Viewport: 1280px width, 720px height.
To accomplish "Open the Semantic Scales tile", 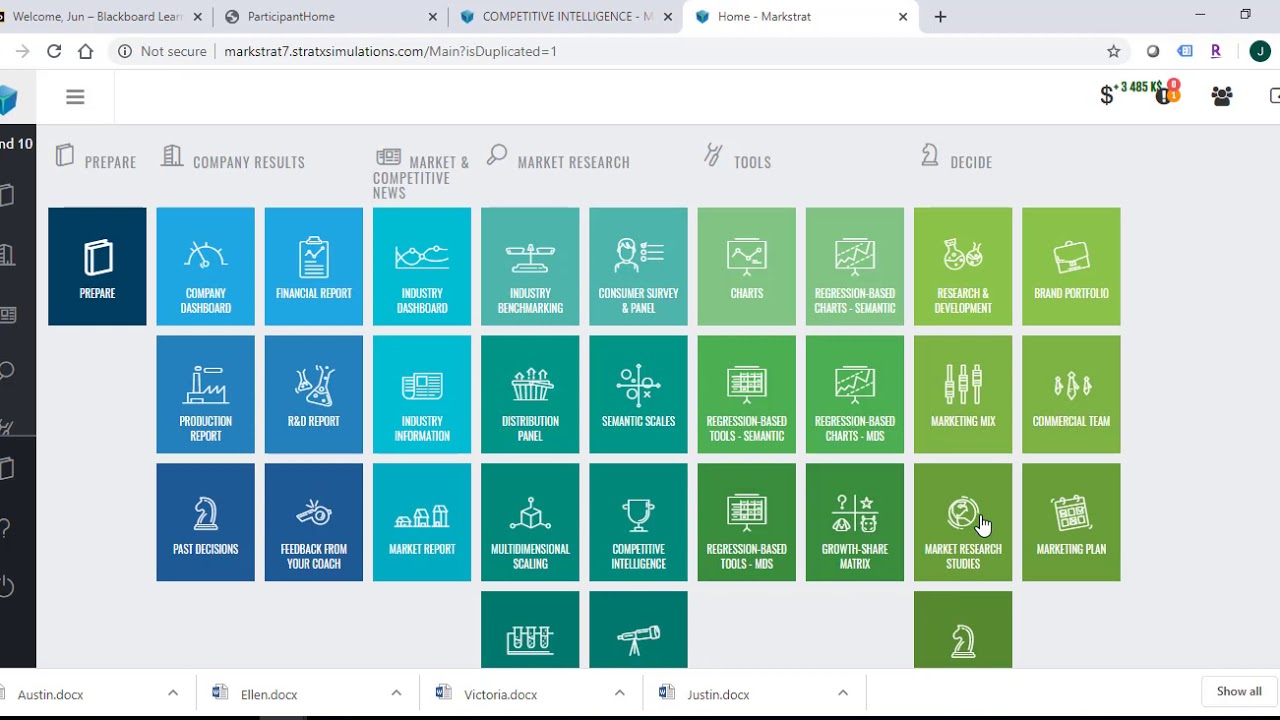I will point(638,394).
